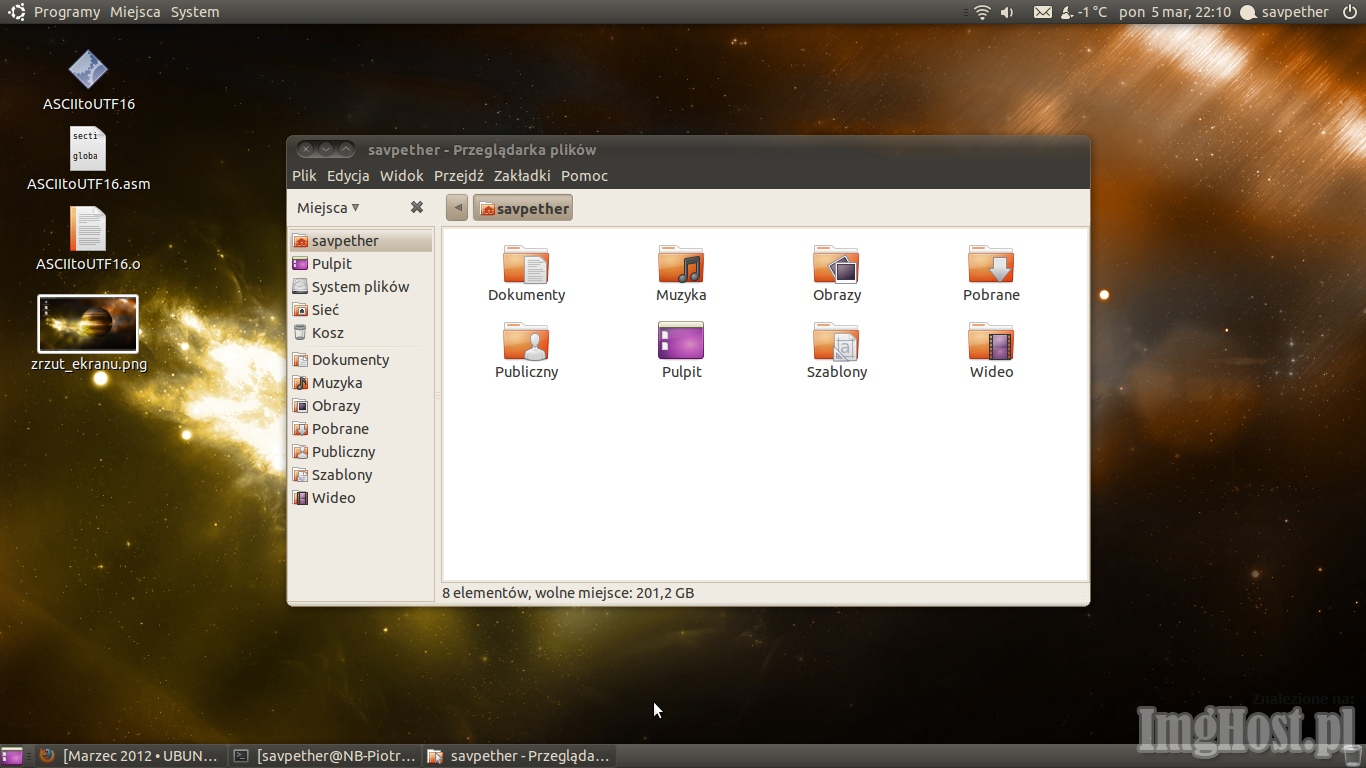Viewport: 1366px width, 768px height.
Task: Click the path bar back arrow
Action: (x=457, y=208)
